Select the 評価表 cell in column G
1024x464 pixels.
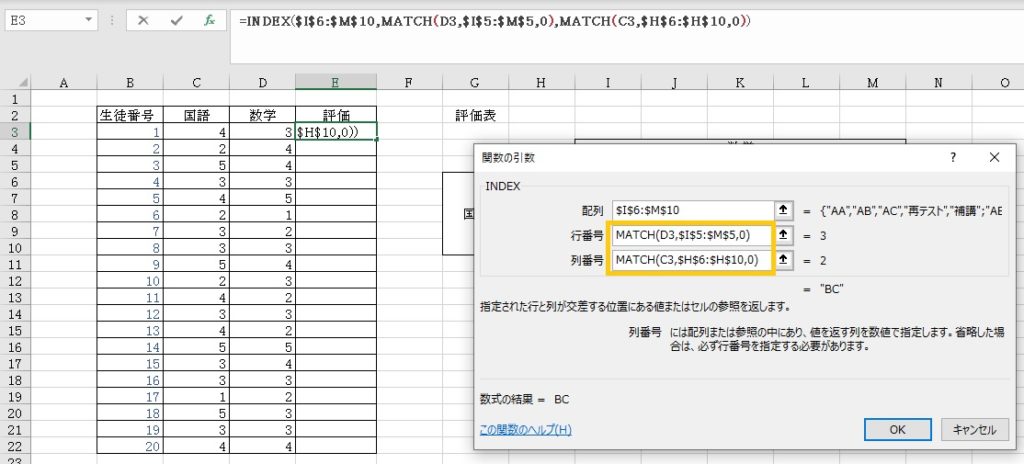pyautogui.click(x=475, y=115)
